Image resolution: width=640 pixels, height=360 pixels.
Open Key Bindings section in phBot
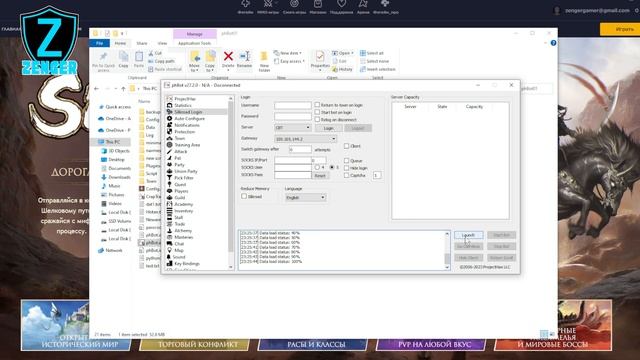(x=187, y=263)
